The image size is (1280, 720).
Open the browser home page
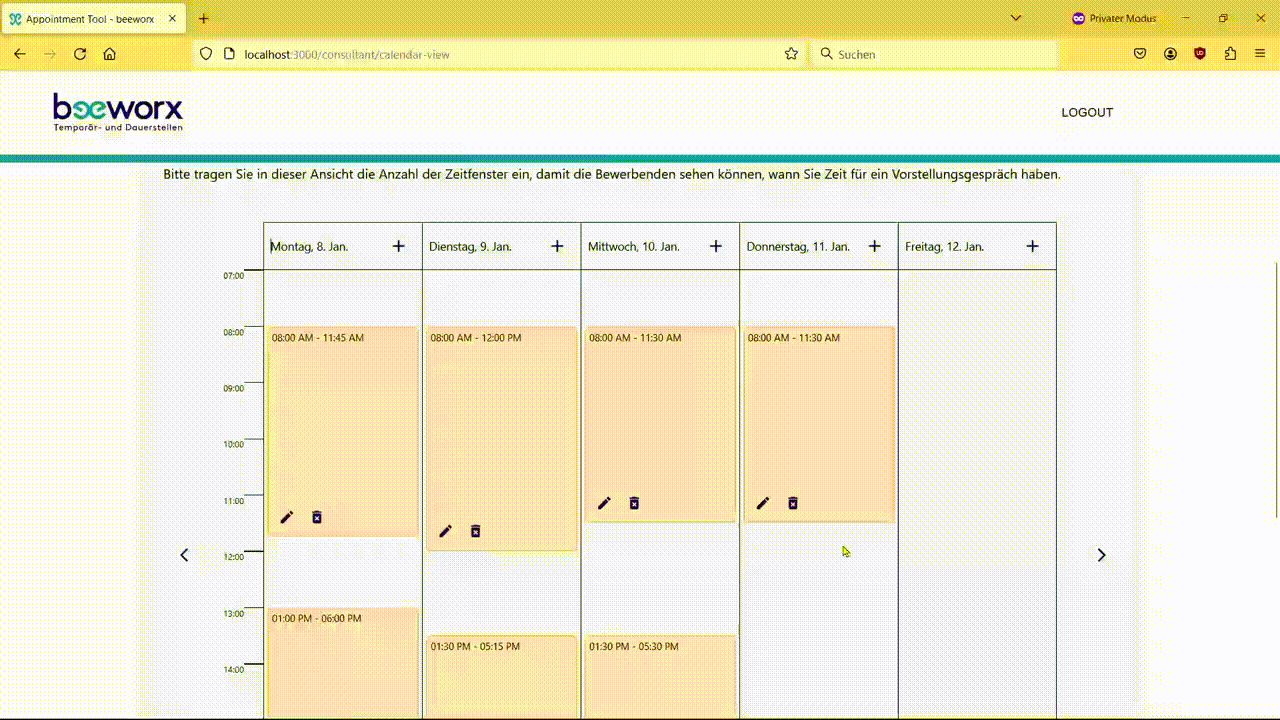(110, 54)
